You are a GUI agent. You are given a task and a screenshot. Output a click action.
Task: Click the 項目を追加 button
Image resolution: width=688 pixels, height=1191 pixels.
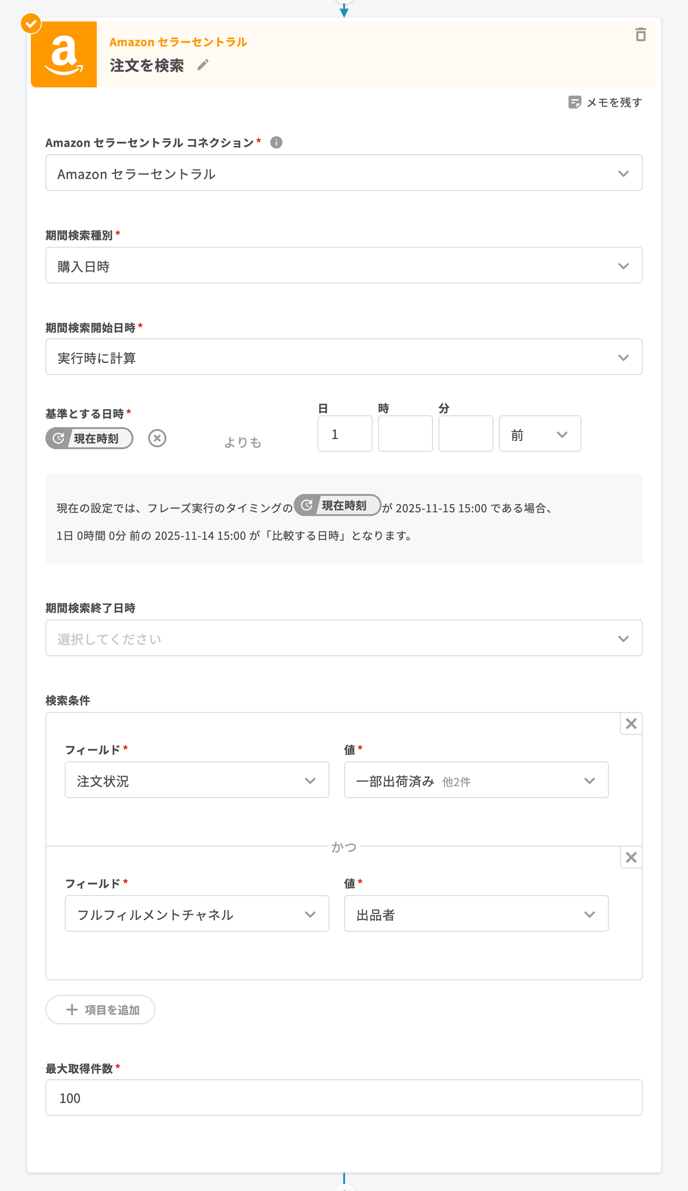(100, 1010)
